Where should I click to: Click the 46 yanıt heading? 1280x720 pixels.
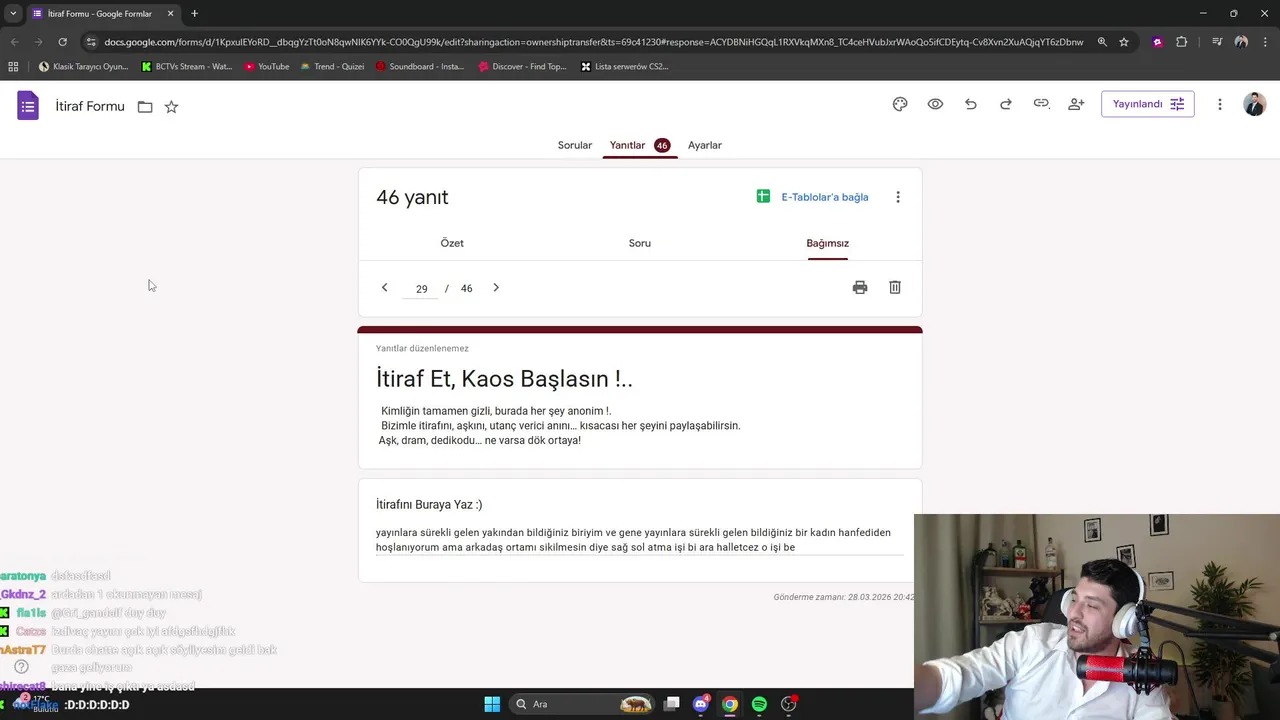click(412, 197)
